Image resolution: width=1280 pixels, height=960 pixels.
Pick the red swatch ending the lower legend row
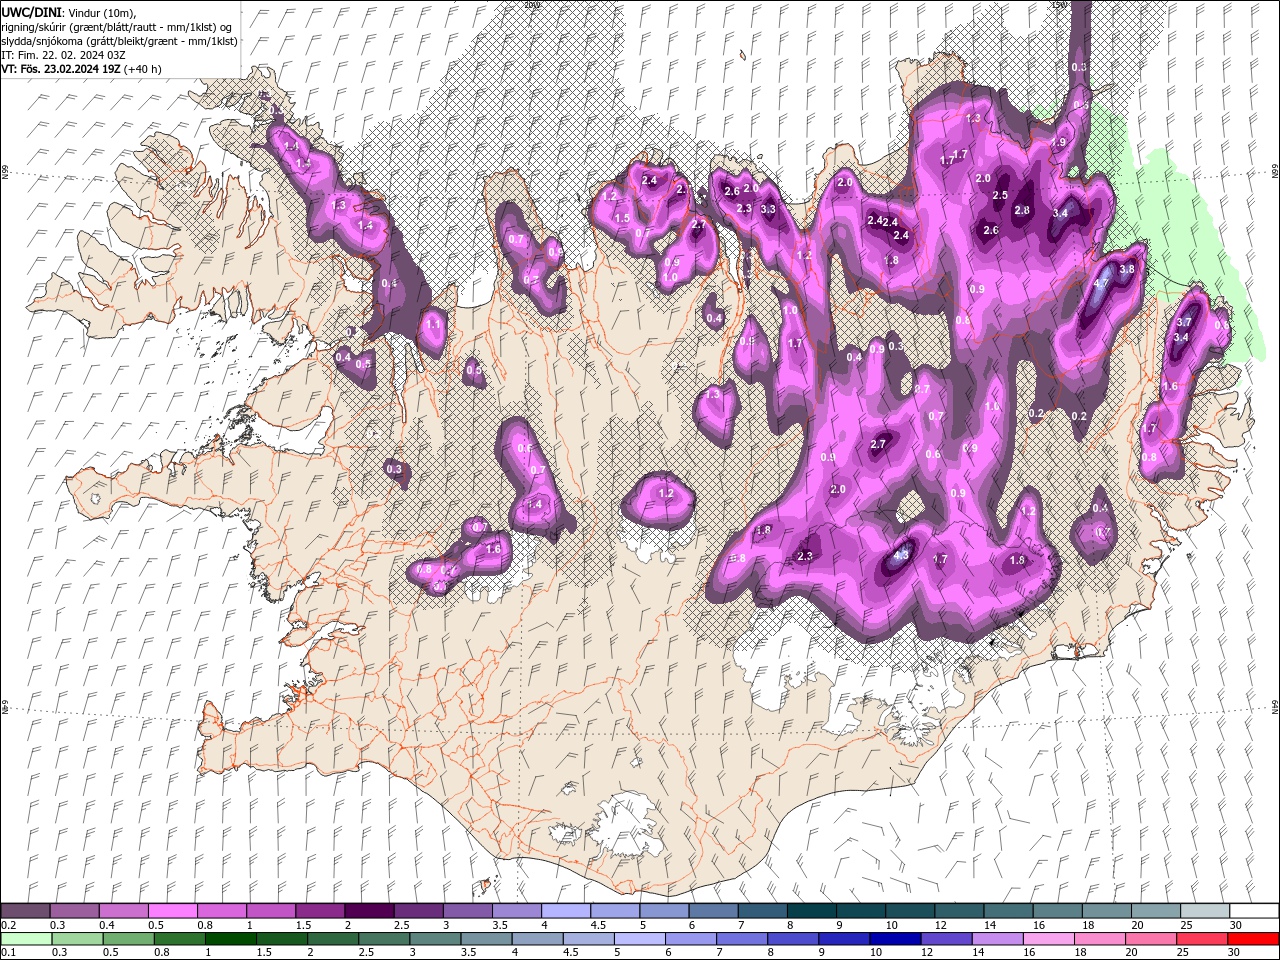click(x=1253, y=939)
